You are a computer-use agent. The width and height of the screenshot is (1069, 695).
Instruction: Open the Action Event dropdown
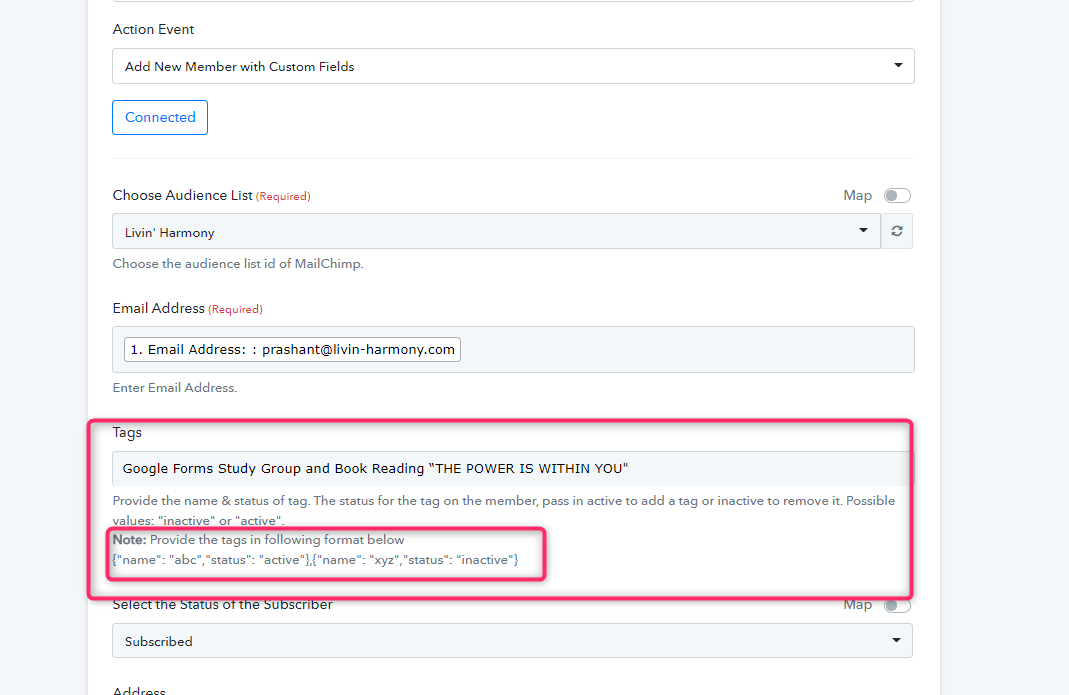pyautogui.click(x=513, y=66)
